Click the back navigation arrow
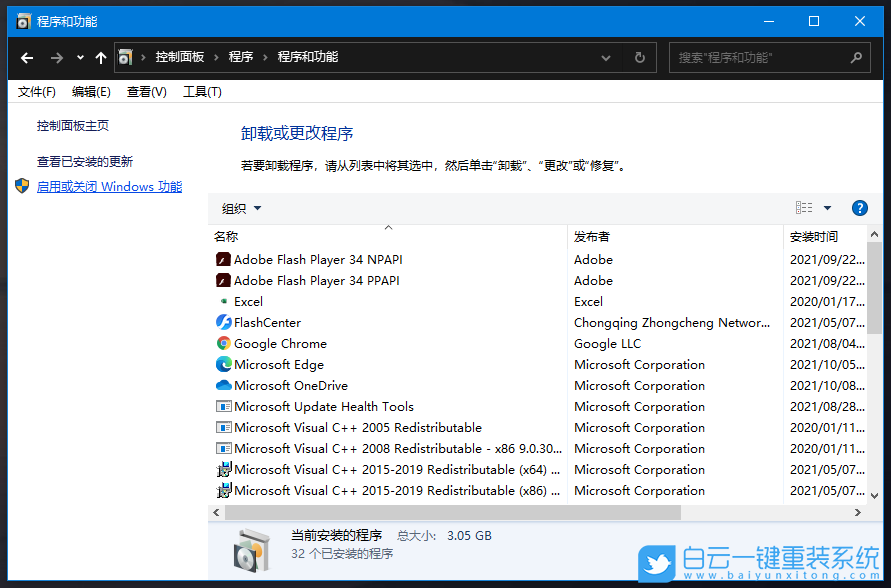Image resolution: width=891 pixels, height=588 pixels. tap(26, 57)
